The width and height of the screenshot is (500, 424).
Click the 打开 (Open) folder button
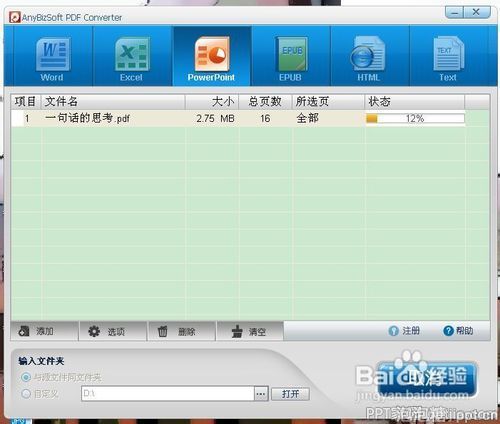pyautogui.click(x=290, y=394)
